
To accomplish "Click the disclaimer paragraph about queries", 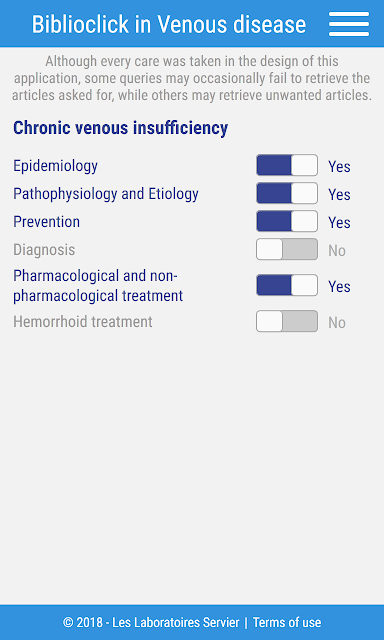I will click(x=192, y=78).
